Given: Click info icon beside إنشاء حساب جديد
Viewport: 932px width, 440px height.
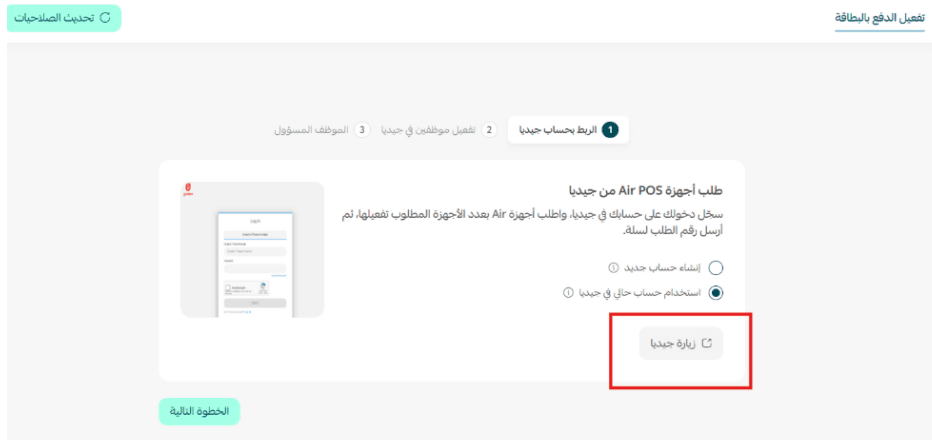Looking at the screenshot, I should [613, 268].
